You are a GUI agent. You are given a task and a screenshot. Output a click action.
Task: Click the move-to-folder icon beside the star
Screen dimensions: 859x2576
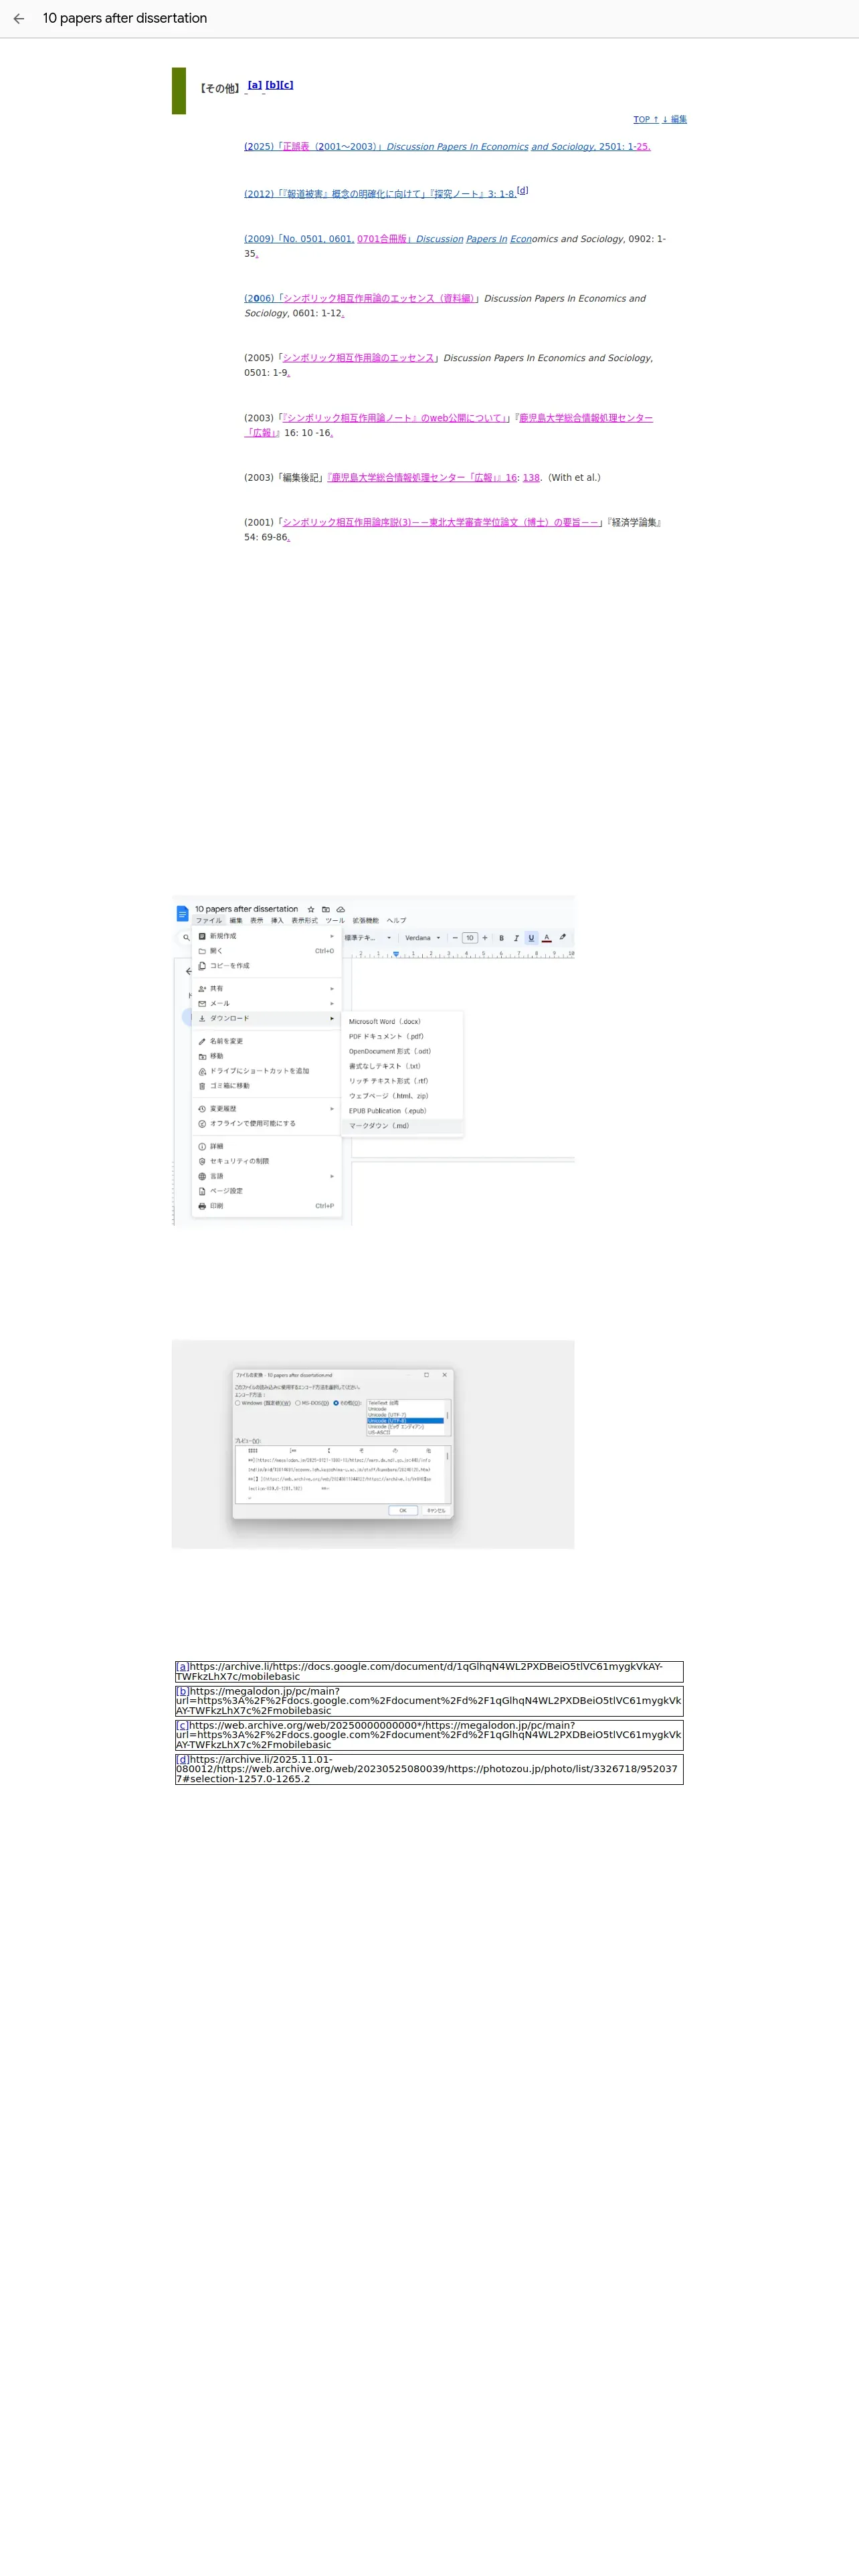pos(326,909)
